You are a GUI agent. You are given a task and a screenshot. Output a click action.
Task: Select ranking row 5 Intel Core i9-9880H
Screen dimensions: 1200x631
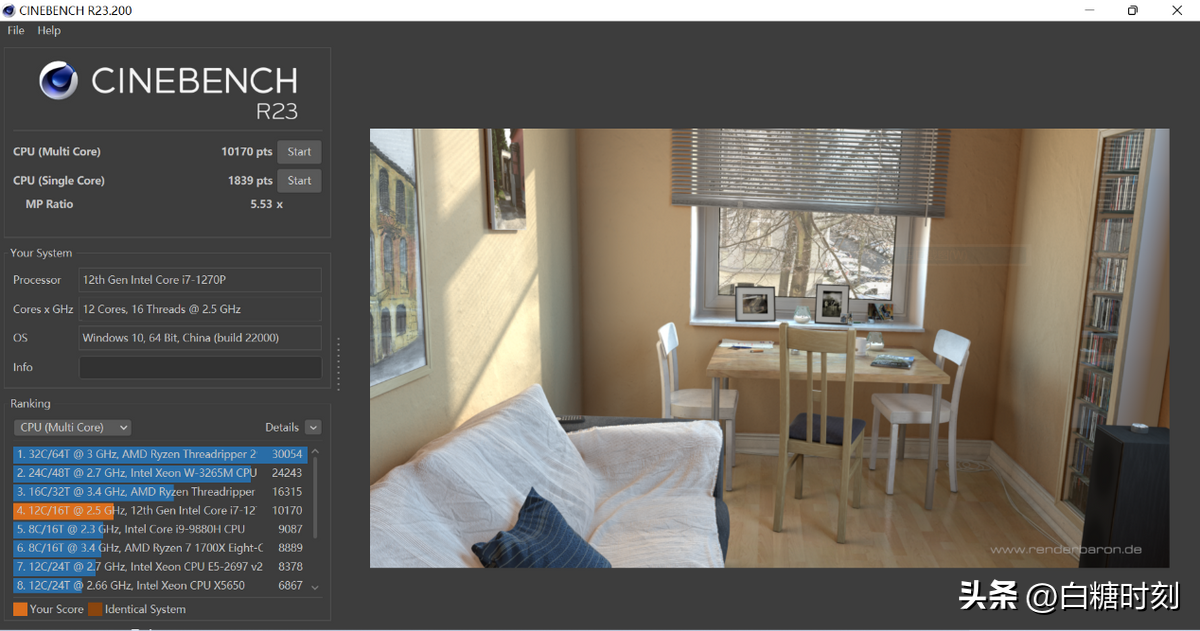(159, 529)
